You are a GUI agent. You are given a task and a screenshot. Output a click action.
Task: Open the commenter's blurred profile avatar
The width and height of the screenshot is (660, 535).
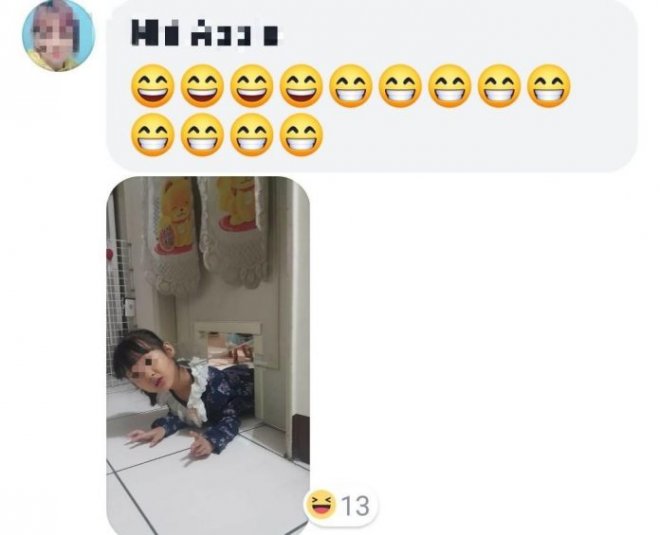[x=59, y=35]
